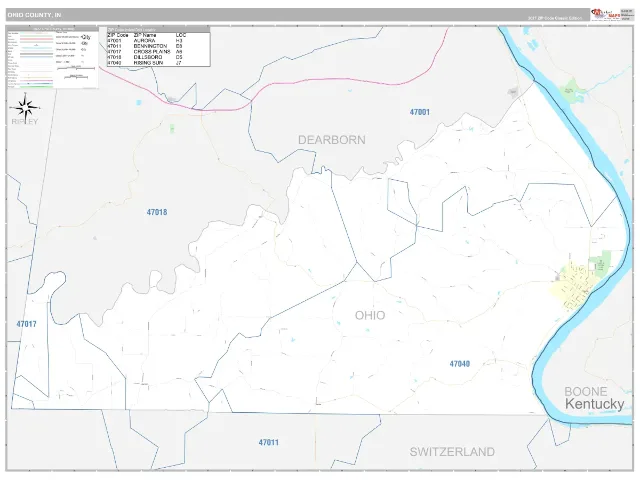Click the 47001 ZIP code map label
This screenshot has width=640, height=480.
pos(420,112)
